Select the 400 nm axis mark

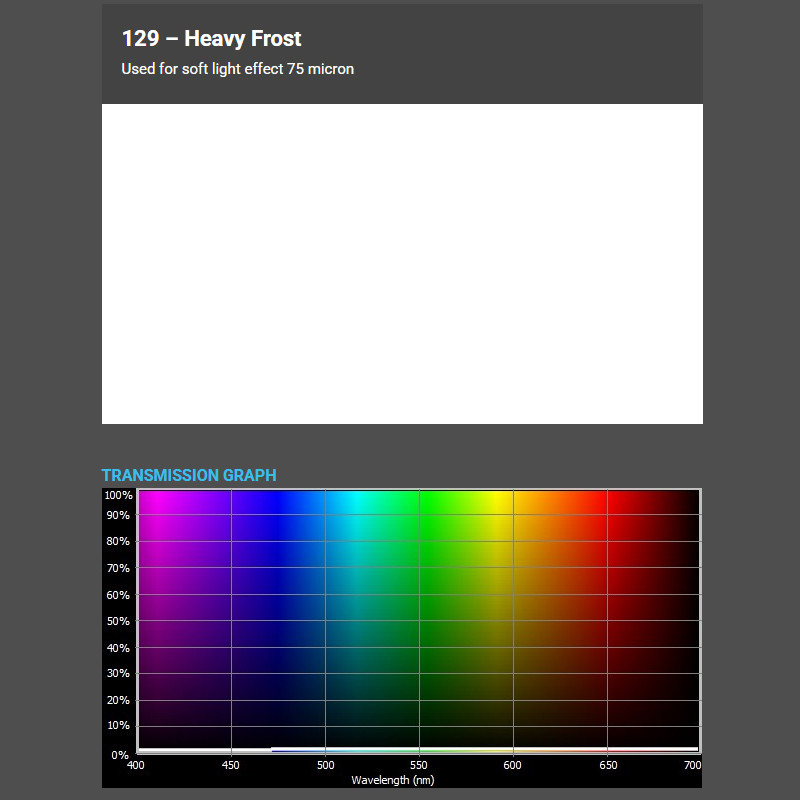pyautogui.click(x=136, y=765)
